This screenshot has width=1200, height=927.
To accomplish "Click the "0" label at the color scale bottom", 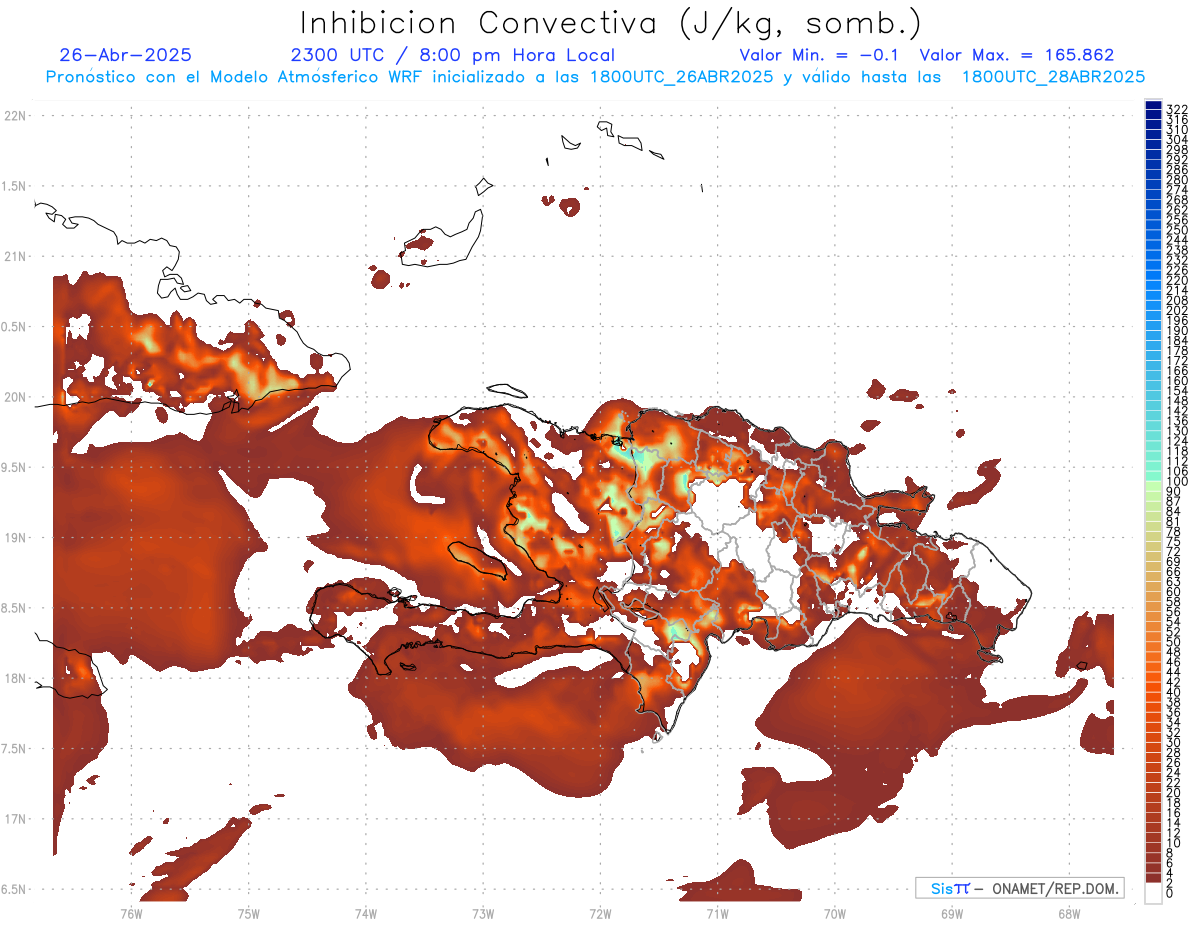I will click(x=1170, y=892).
